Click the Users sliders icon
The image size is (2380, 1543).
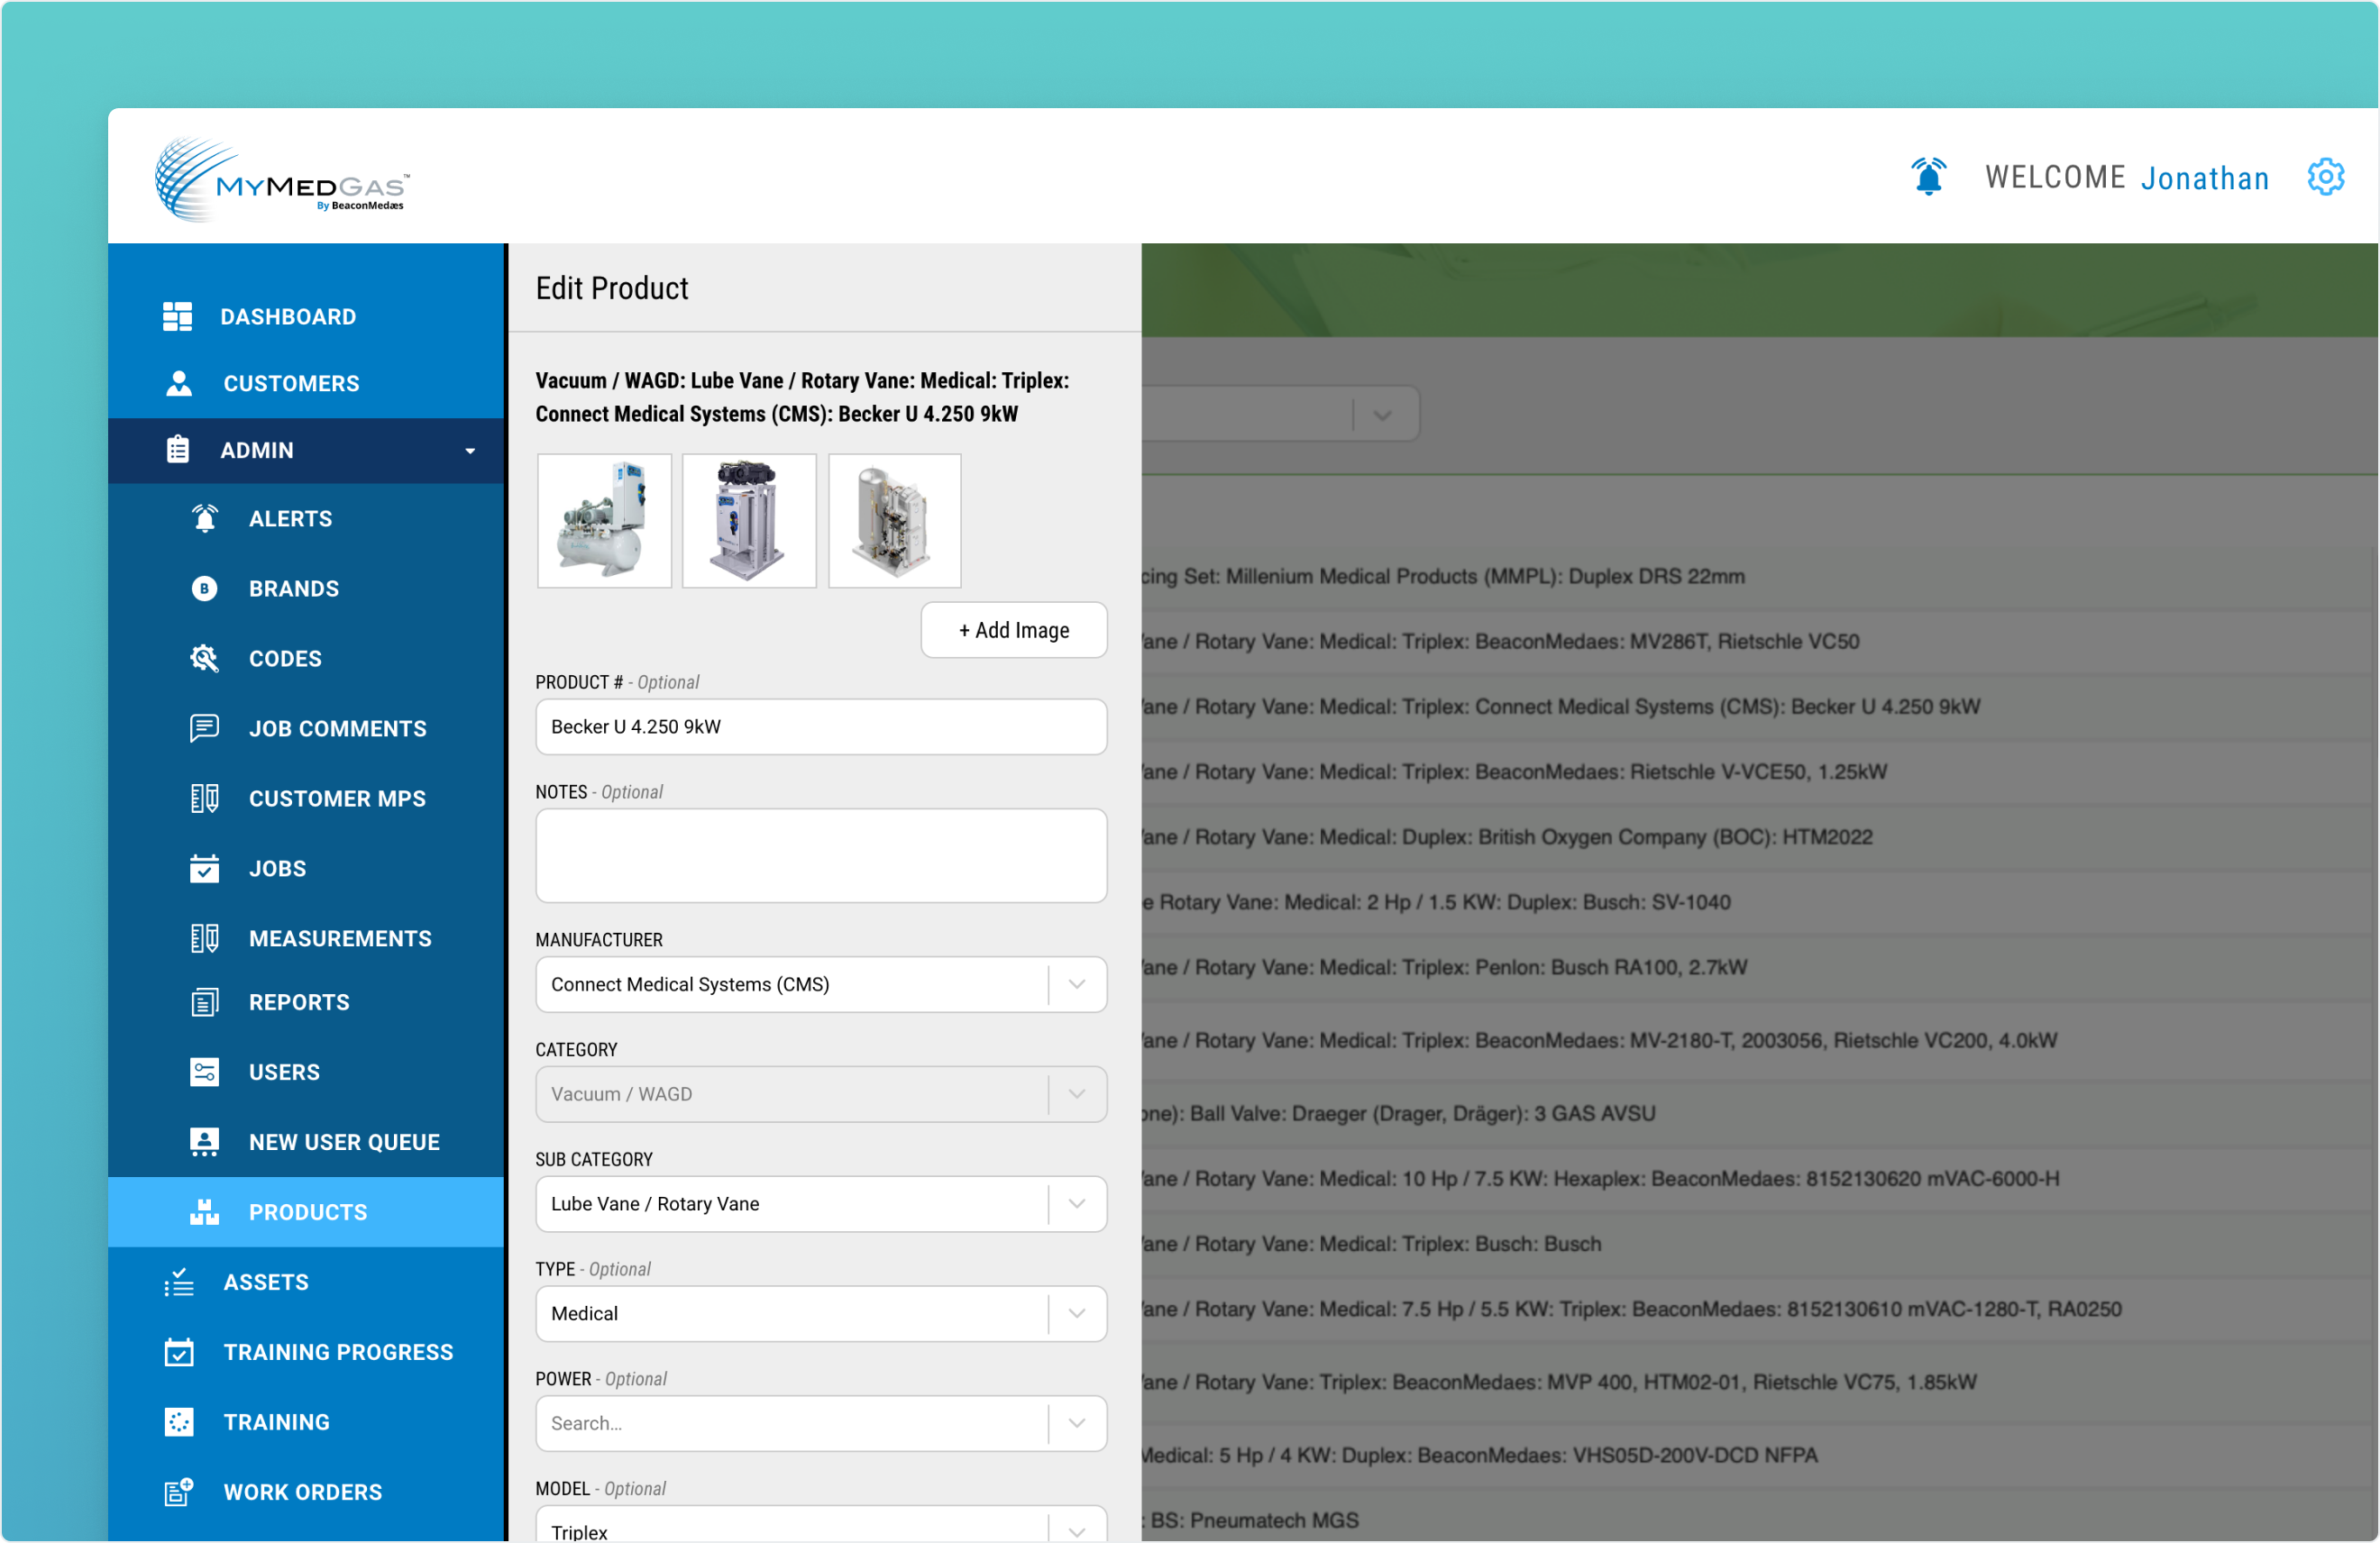pos(205,1073)
